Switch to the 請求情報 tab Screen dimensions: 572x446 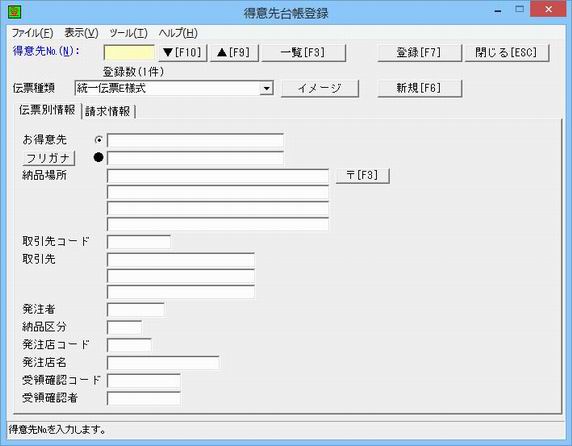pyautogui.click(x=108, y=111)
